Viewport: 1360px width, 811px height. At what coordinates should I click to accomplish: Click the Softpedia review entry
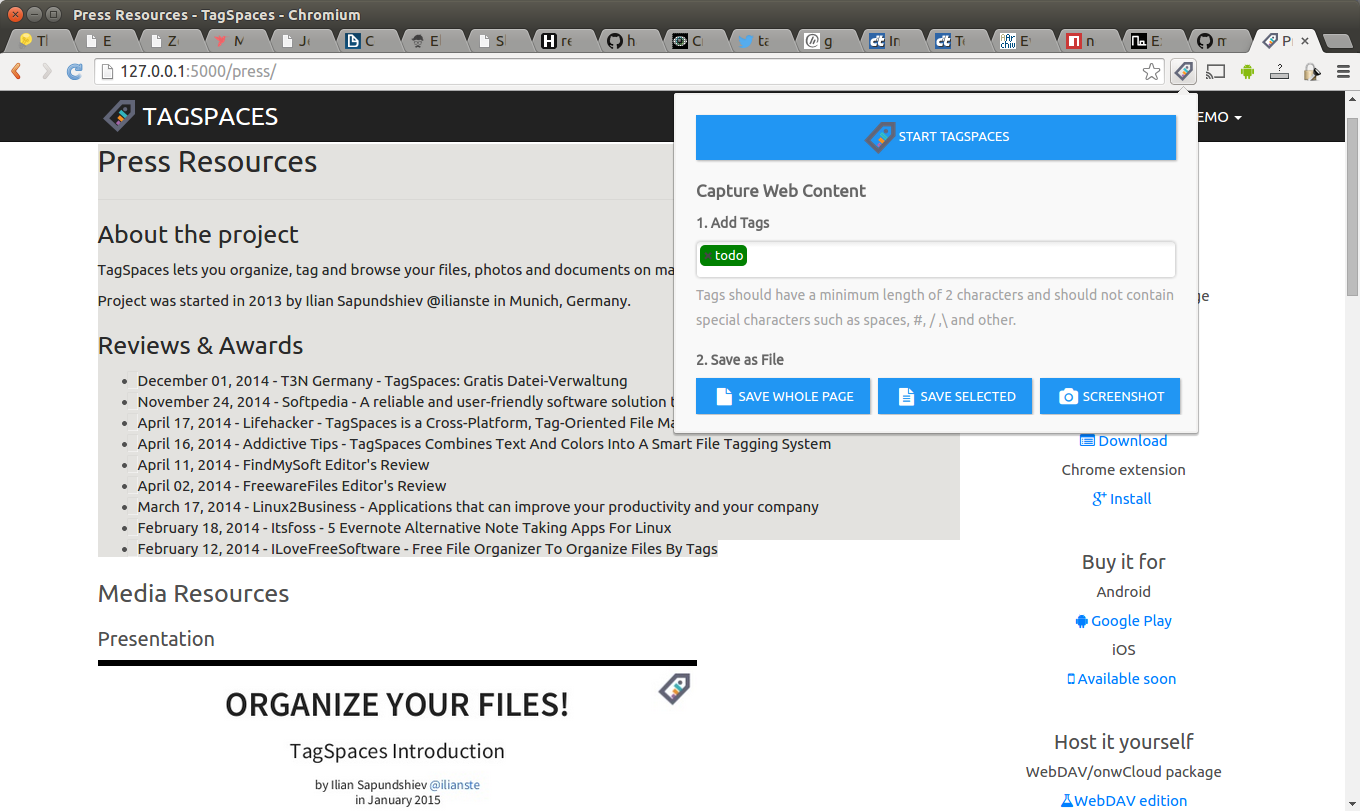tap(406, 402)
